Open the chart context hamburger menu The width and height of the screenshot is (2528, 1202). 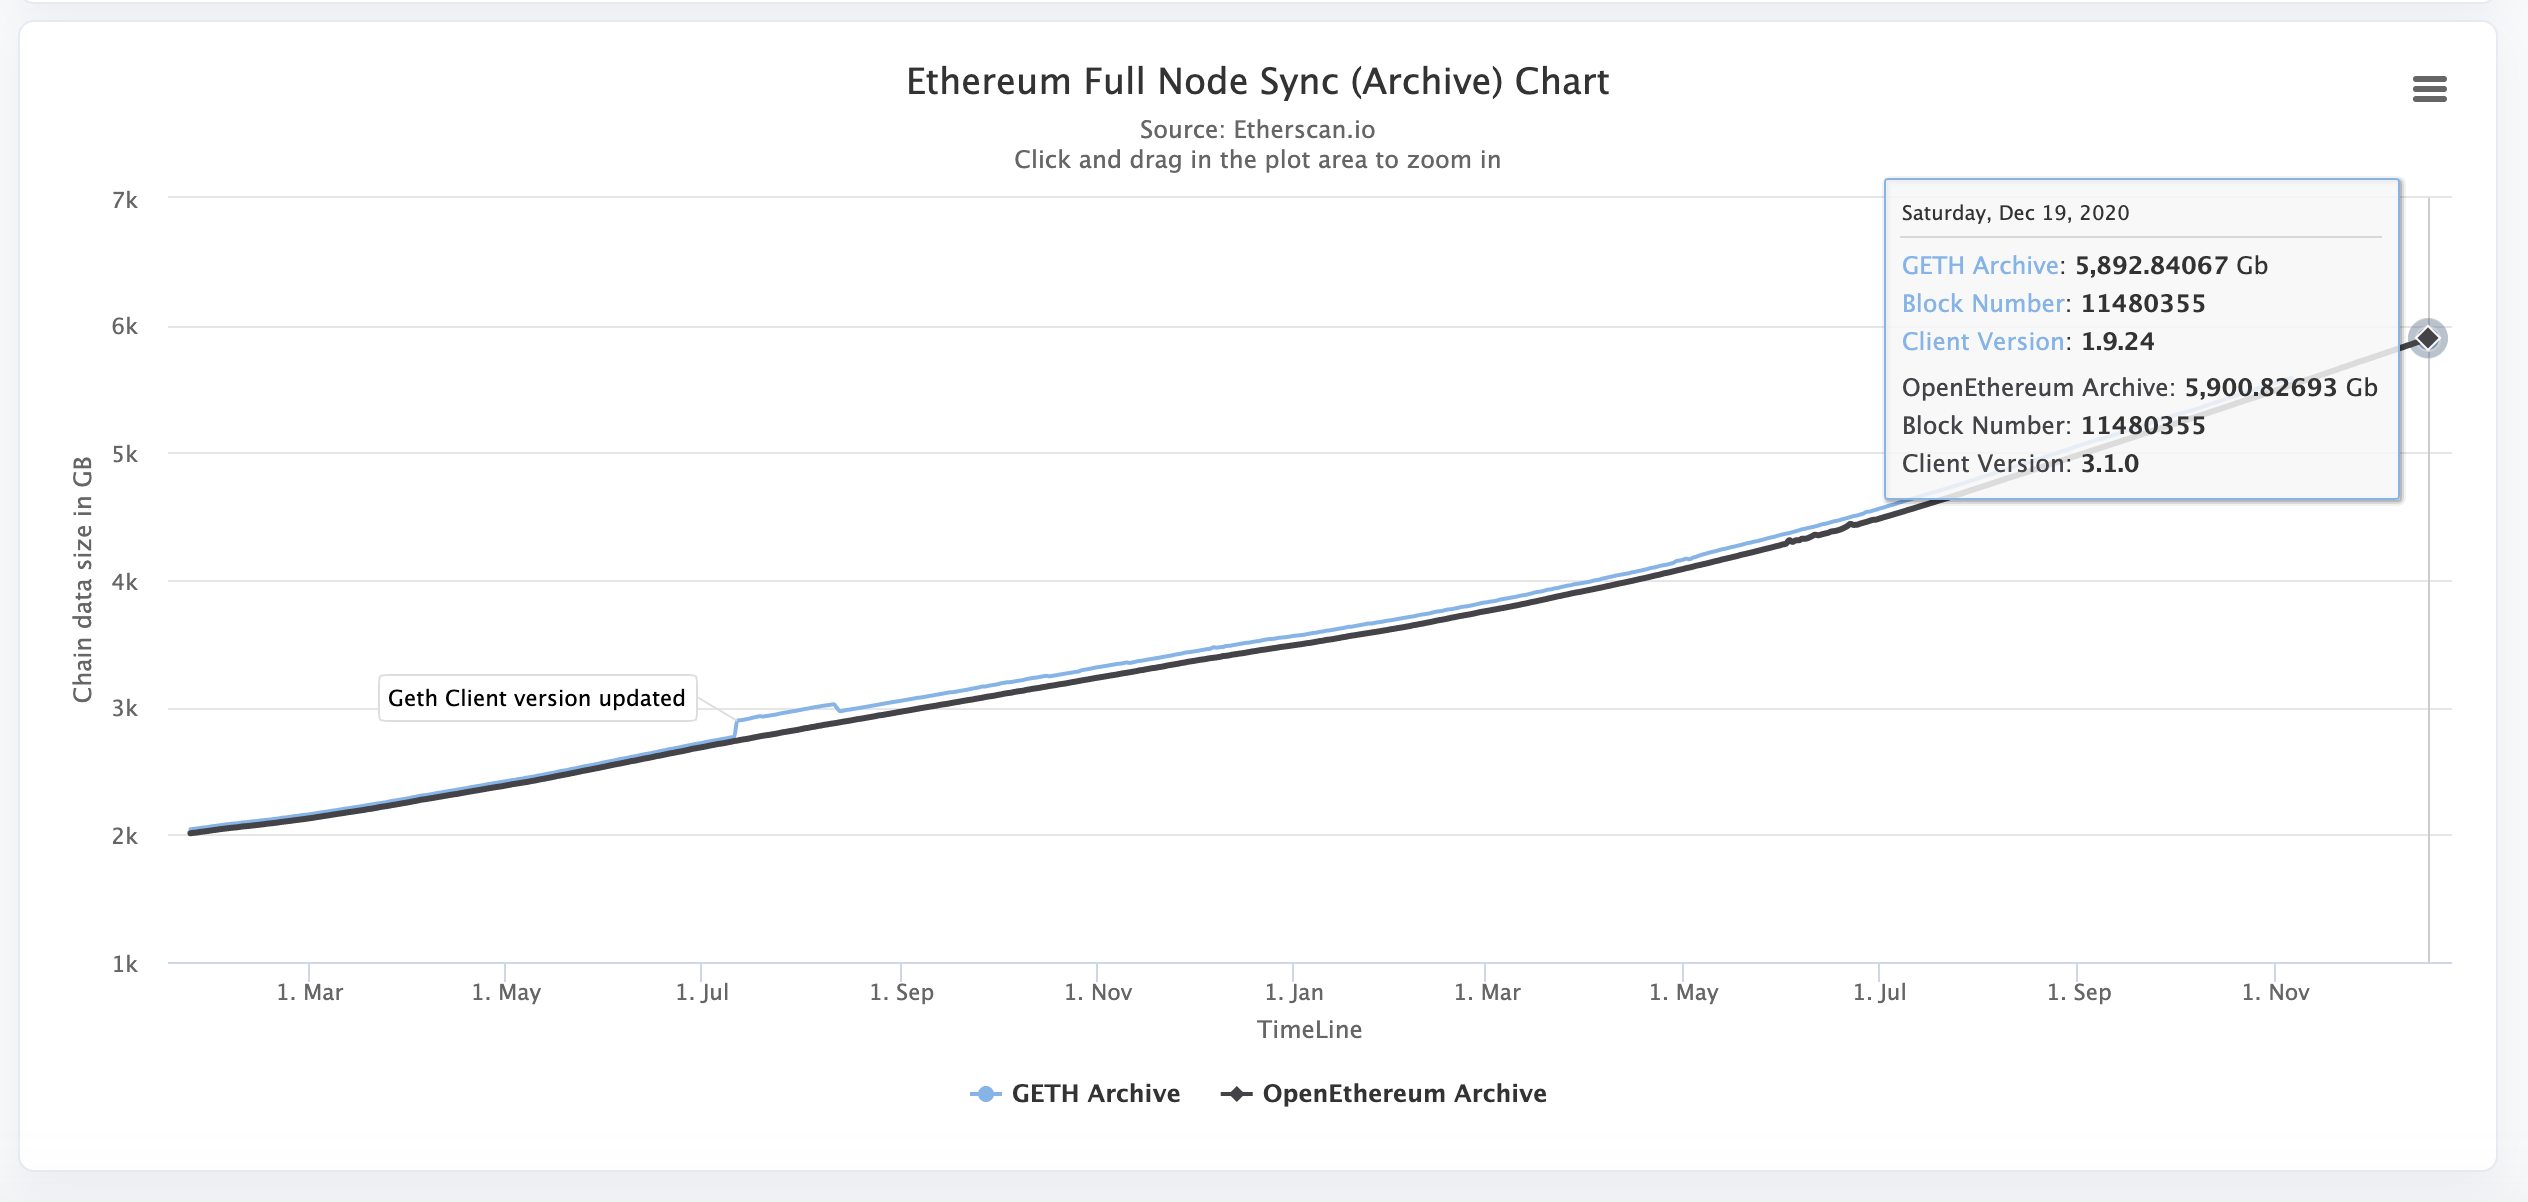click(2429, 89)
